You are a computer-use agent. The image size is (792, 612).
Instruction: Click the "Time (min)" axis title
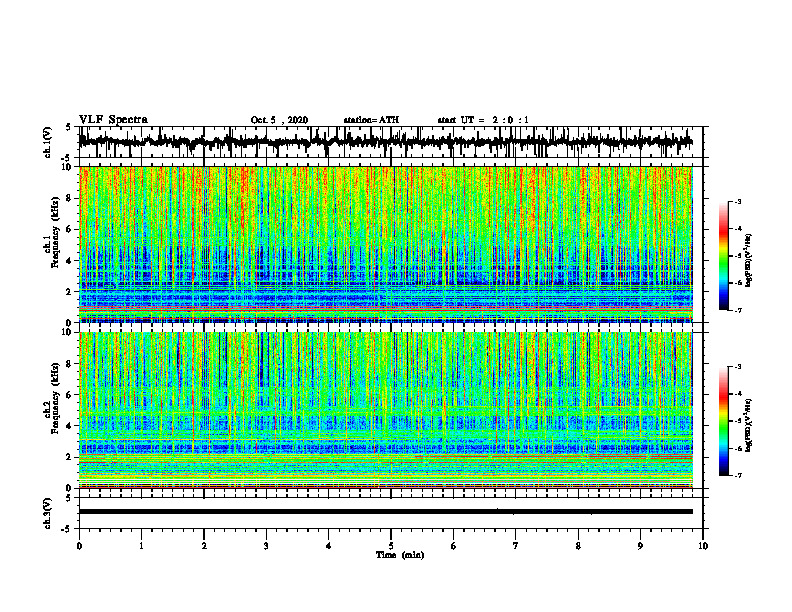tap(400, 555)
